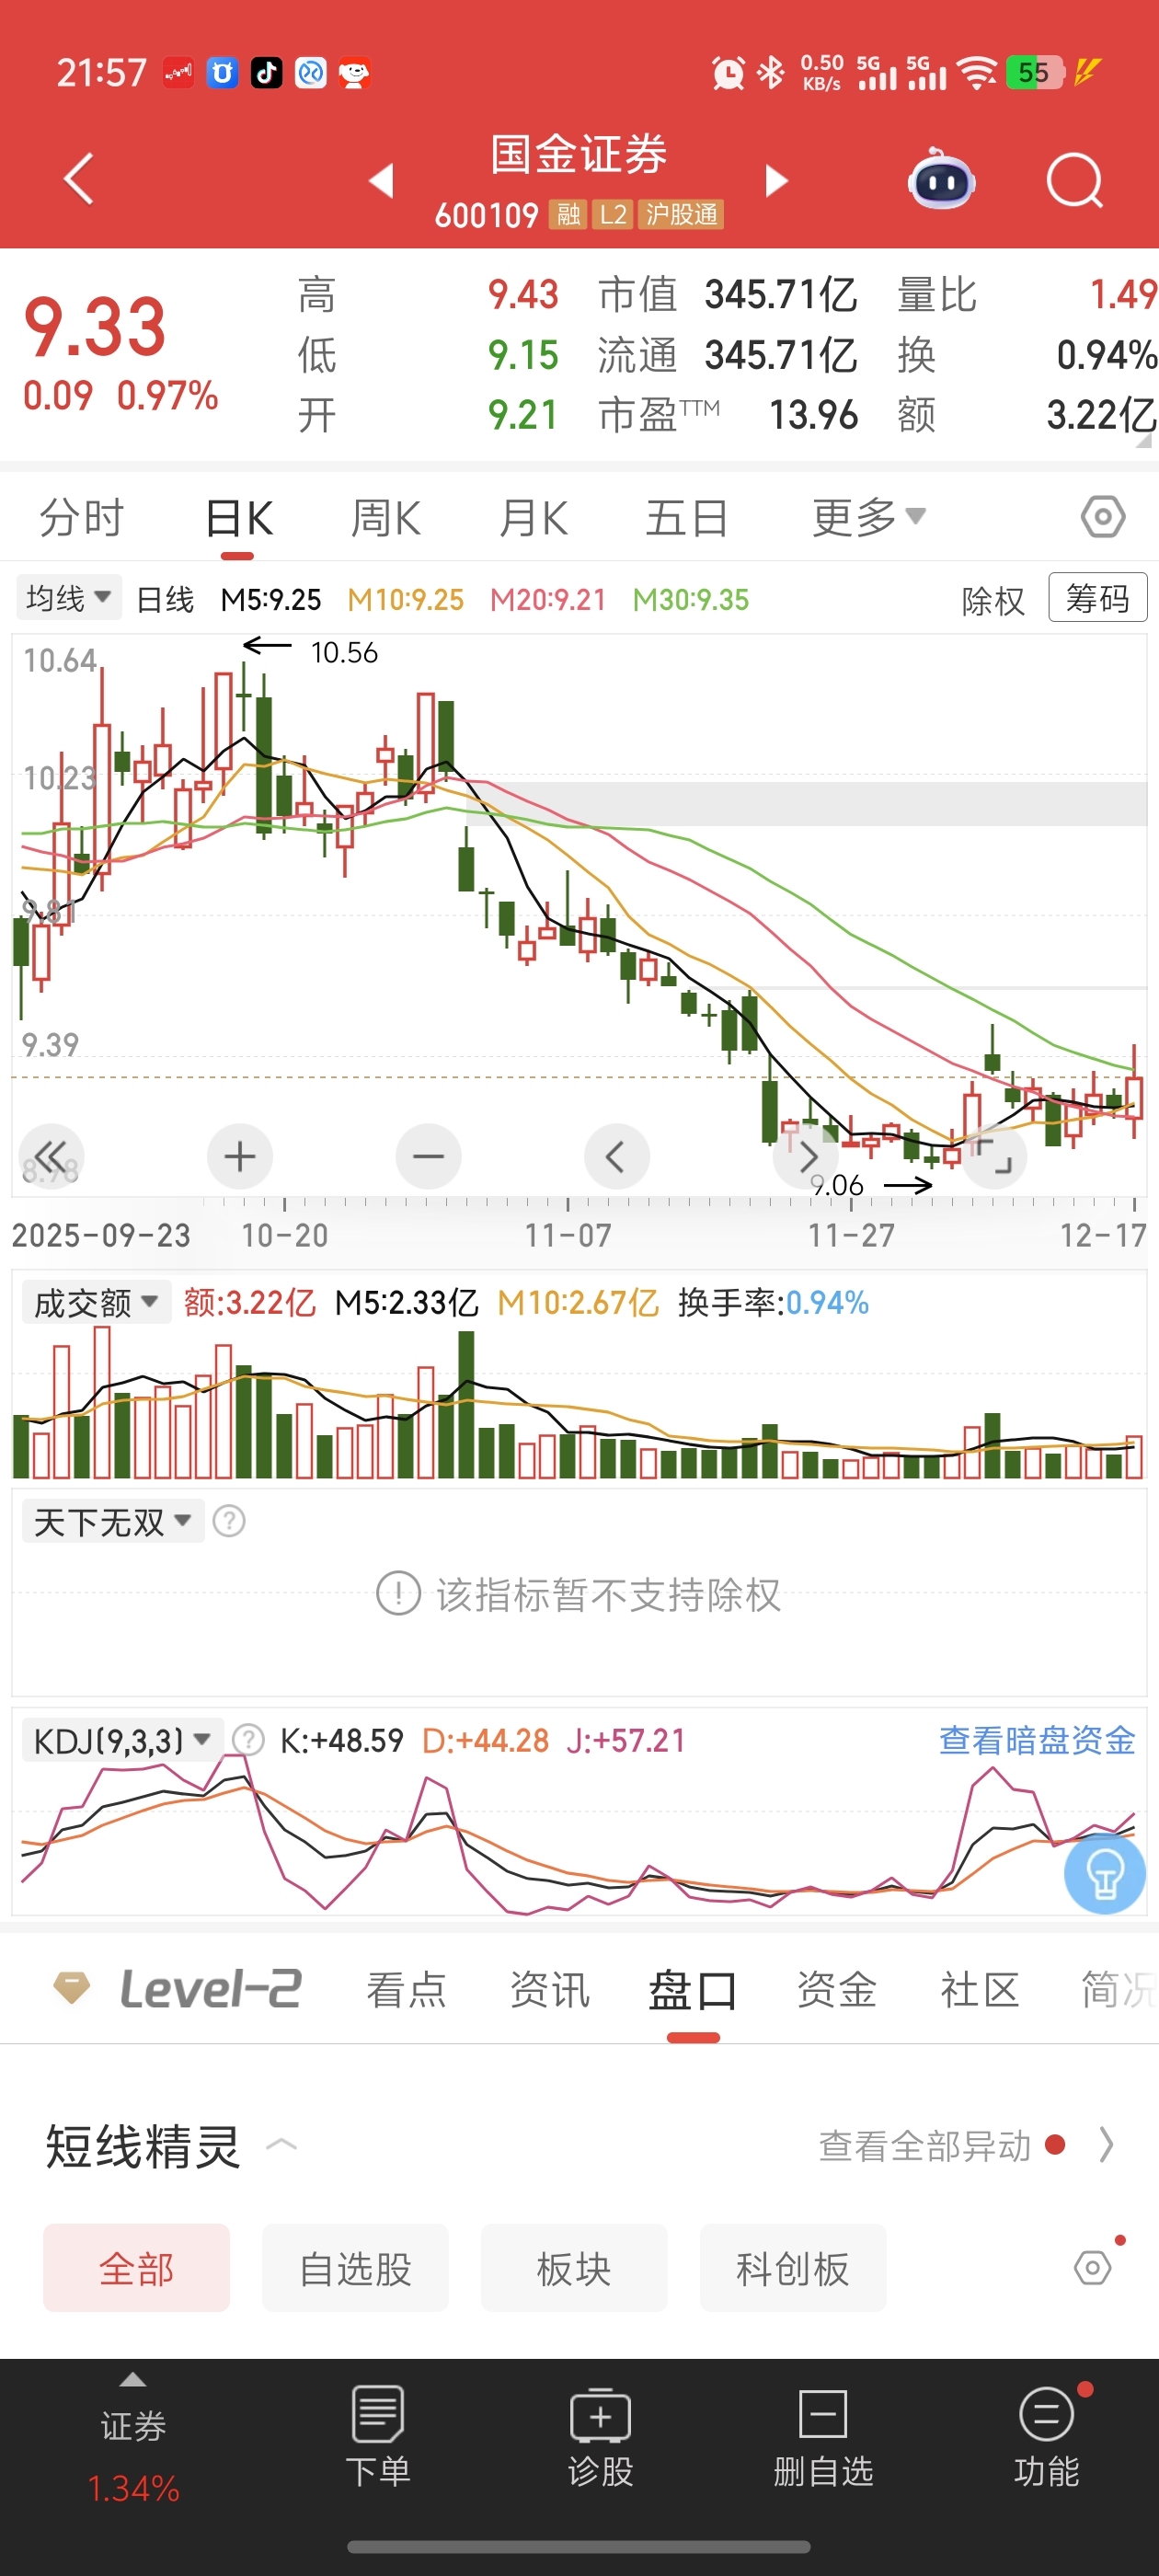Open the robot AI assistant icon

pos(941,181)
